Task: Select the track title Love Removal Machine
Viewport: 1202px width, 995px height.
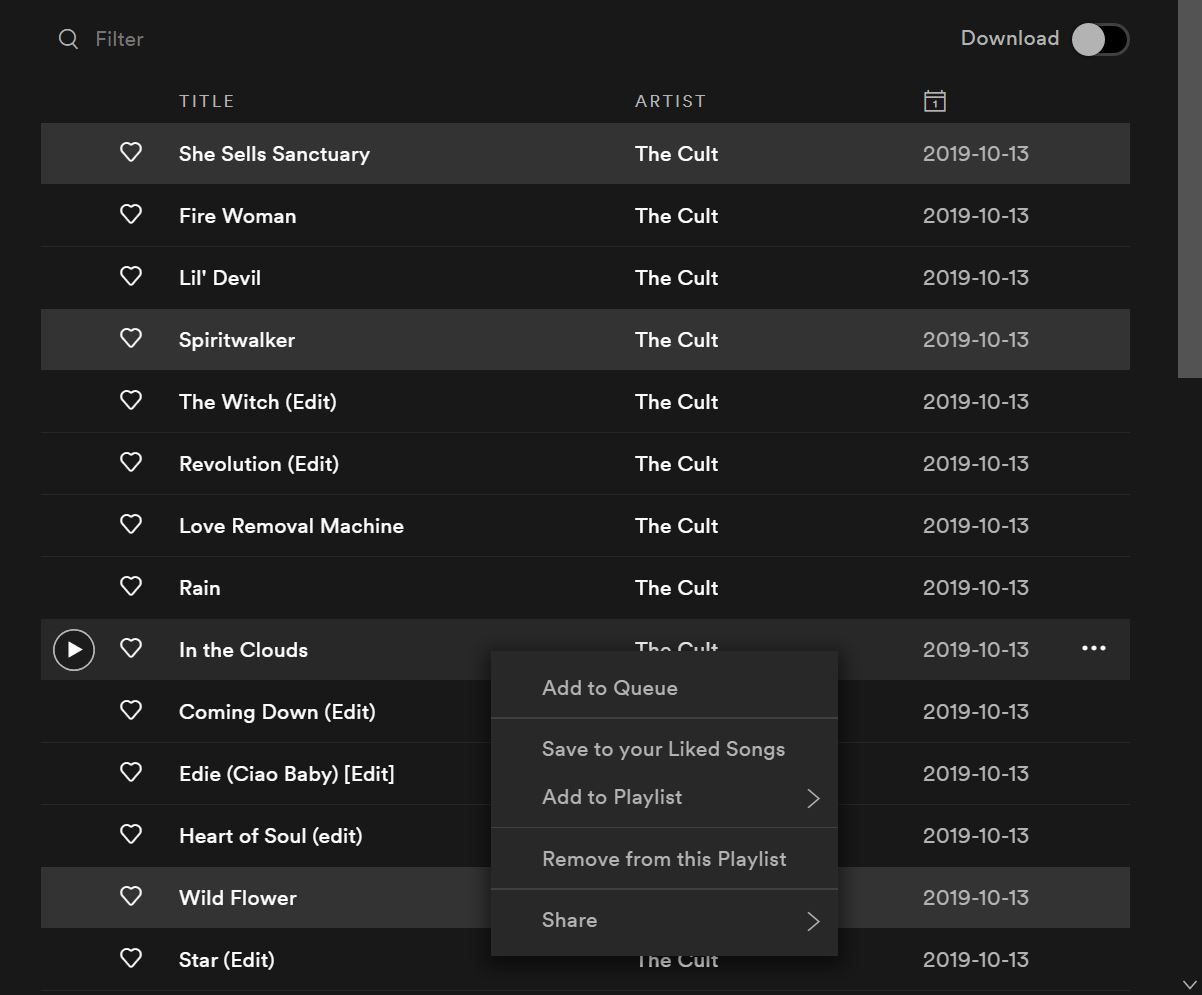Action: click(x=291, y=526)
